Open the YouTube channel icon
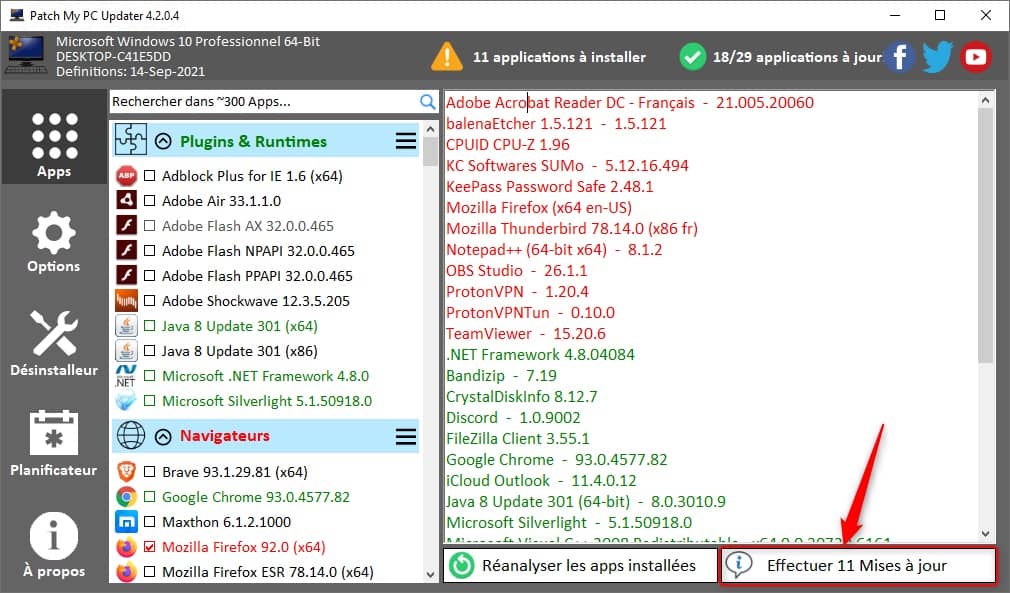 click(975, 57)
